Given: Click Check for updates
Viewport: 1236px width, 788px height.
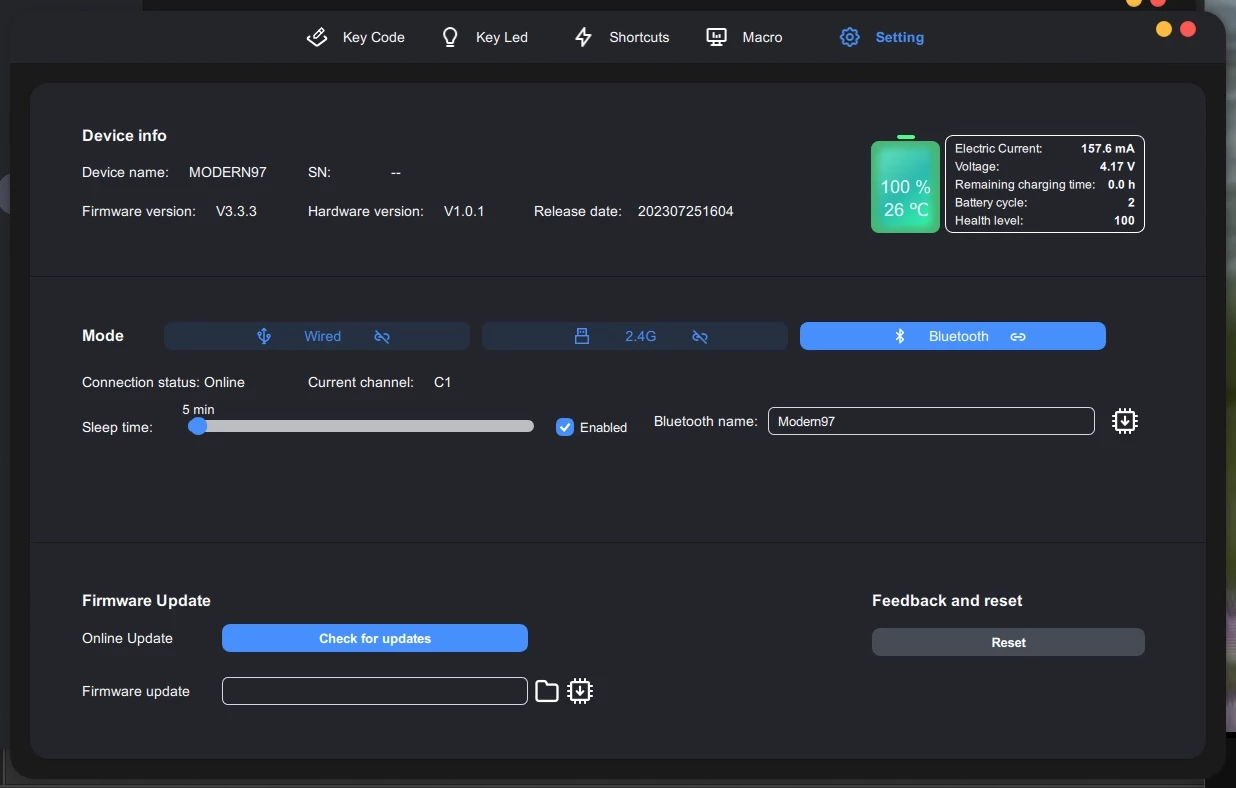Looking at the screenshot, I should coord(375,638).
